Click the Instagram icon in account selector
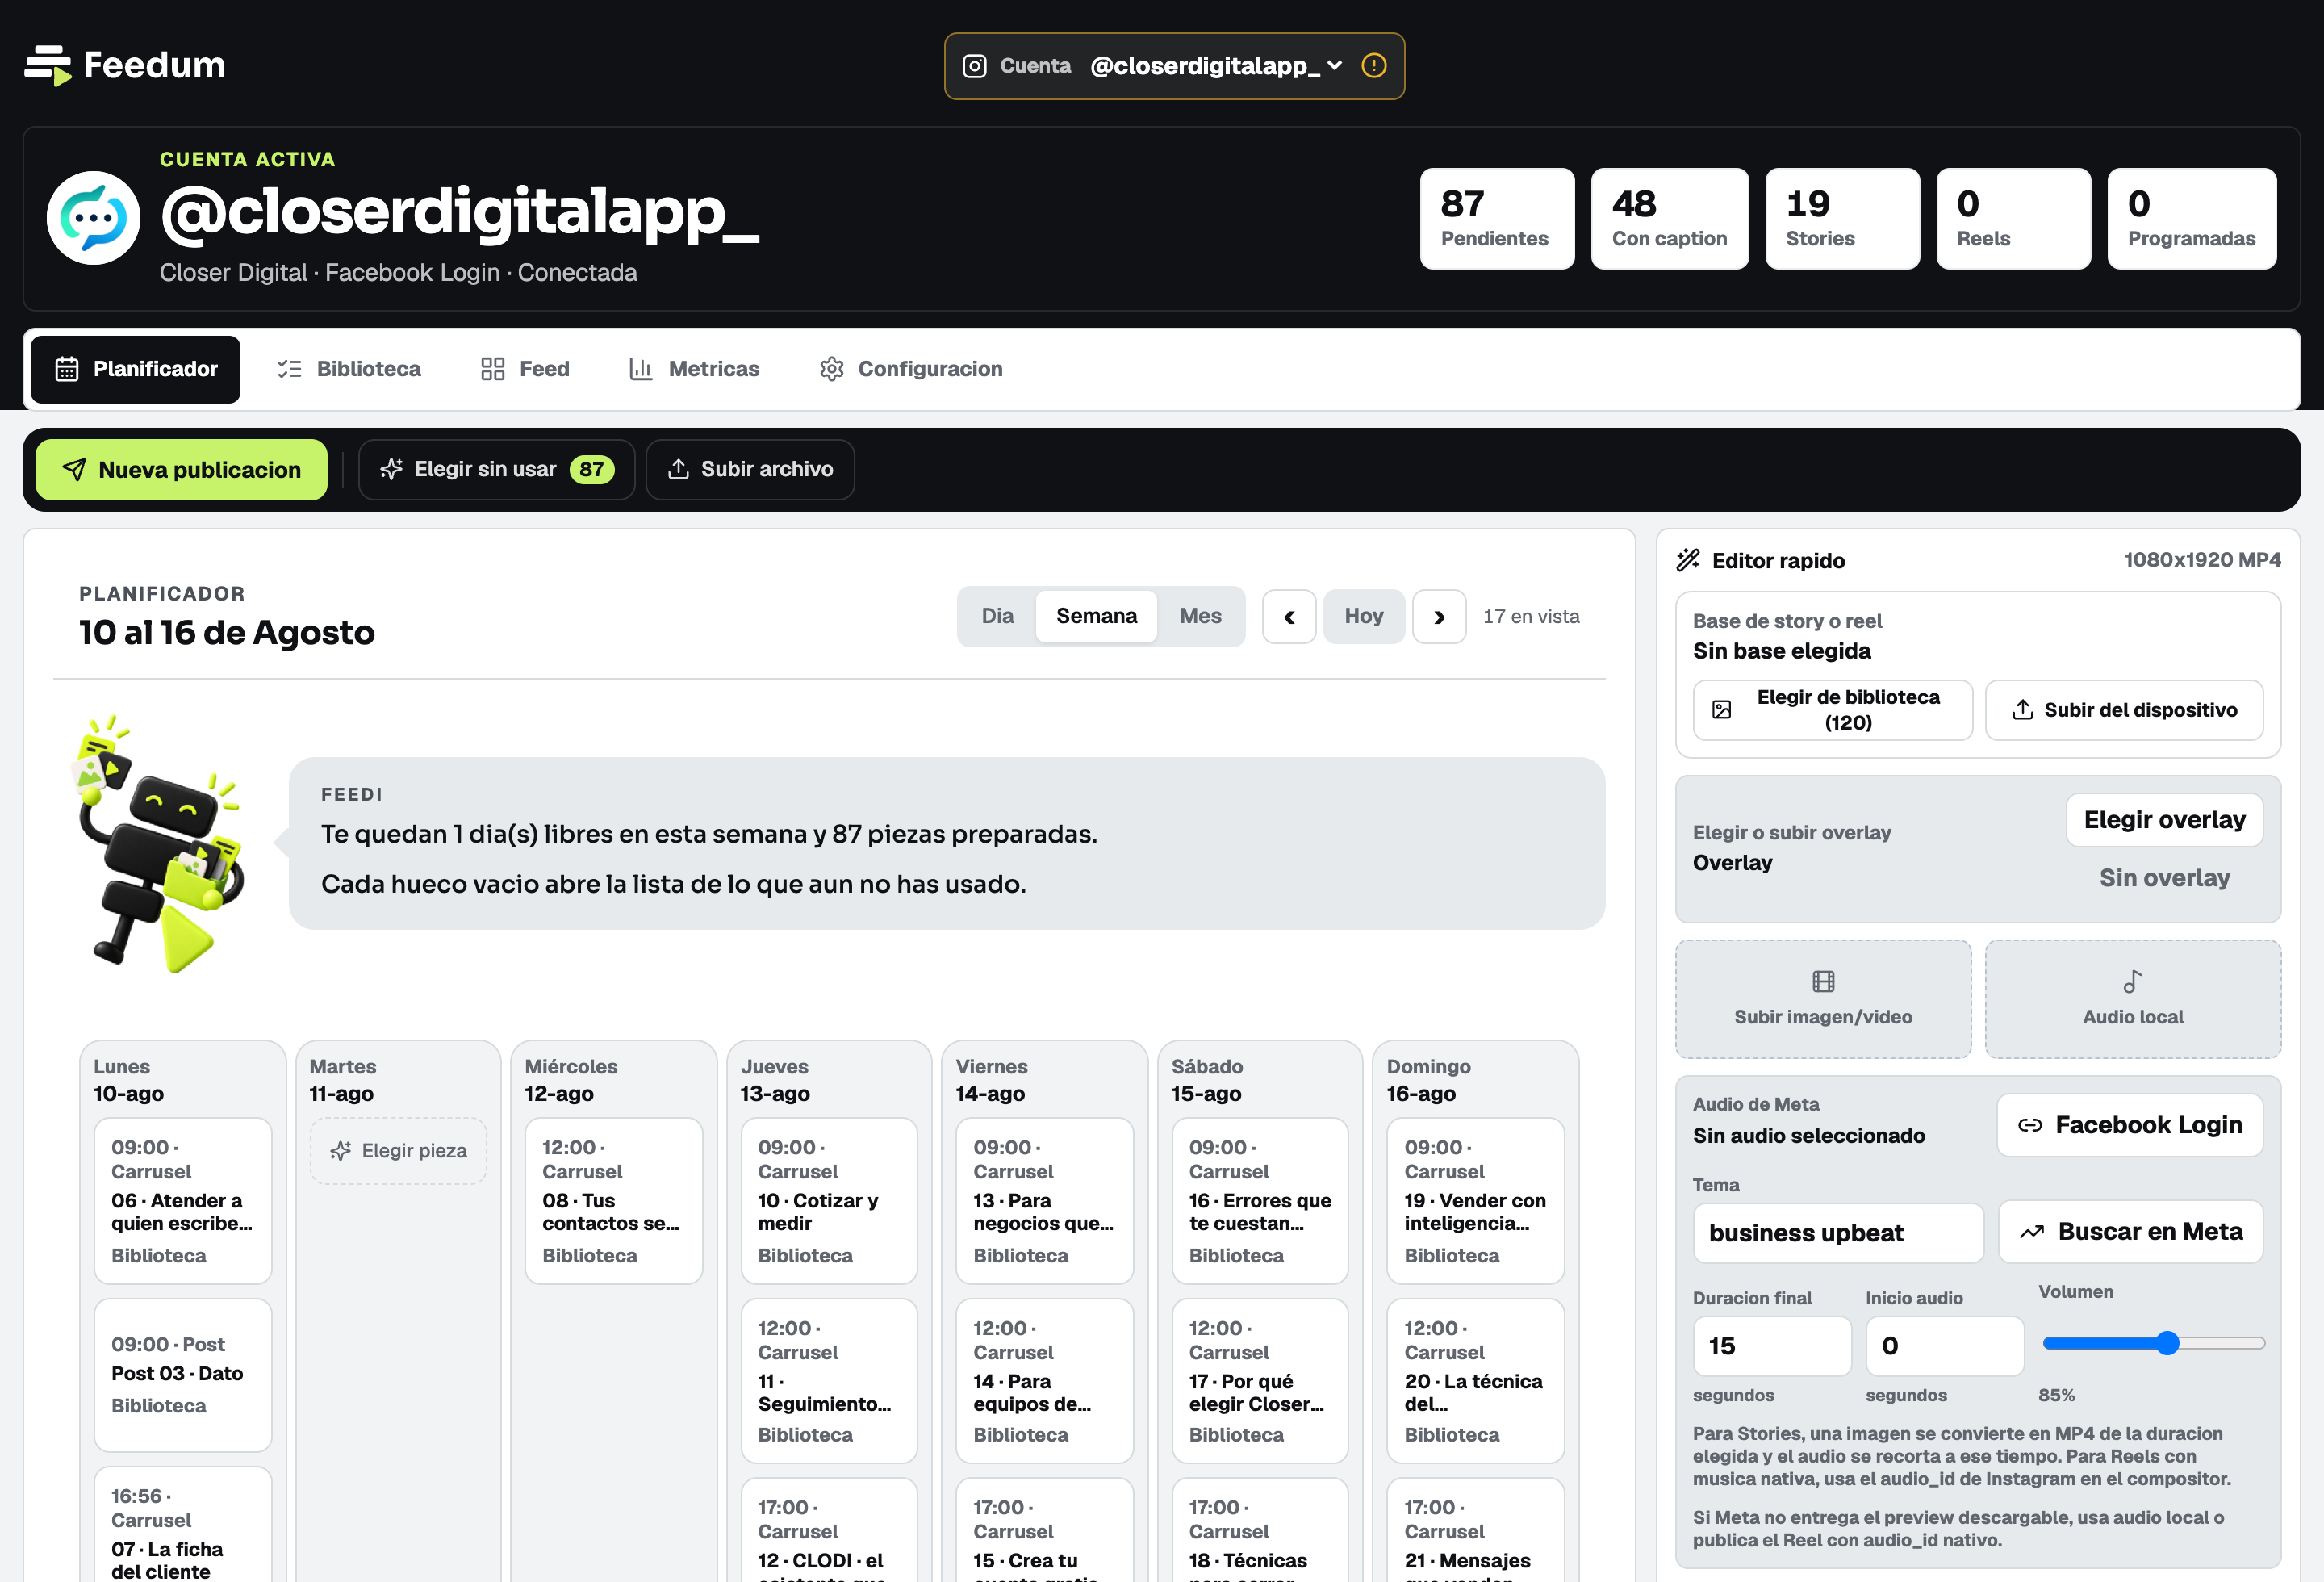 [974, 66]
